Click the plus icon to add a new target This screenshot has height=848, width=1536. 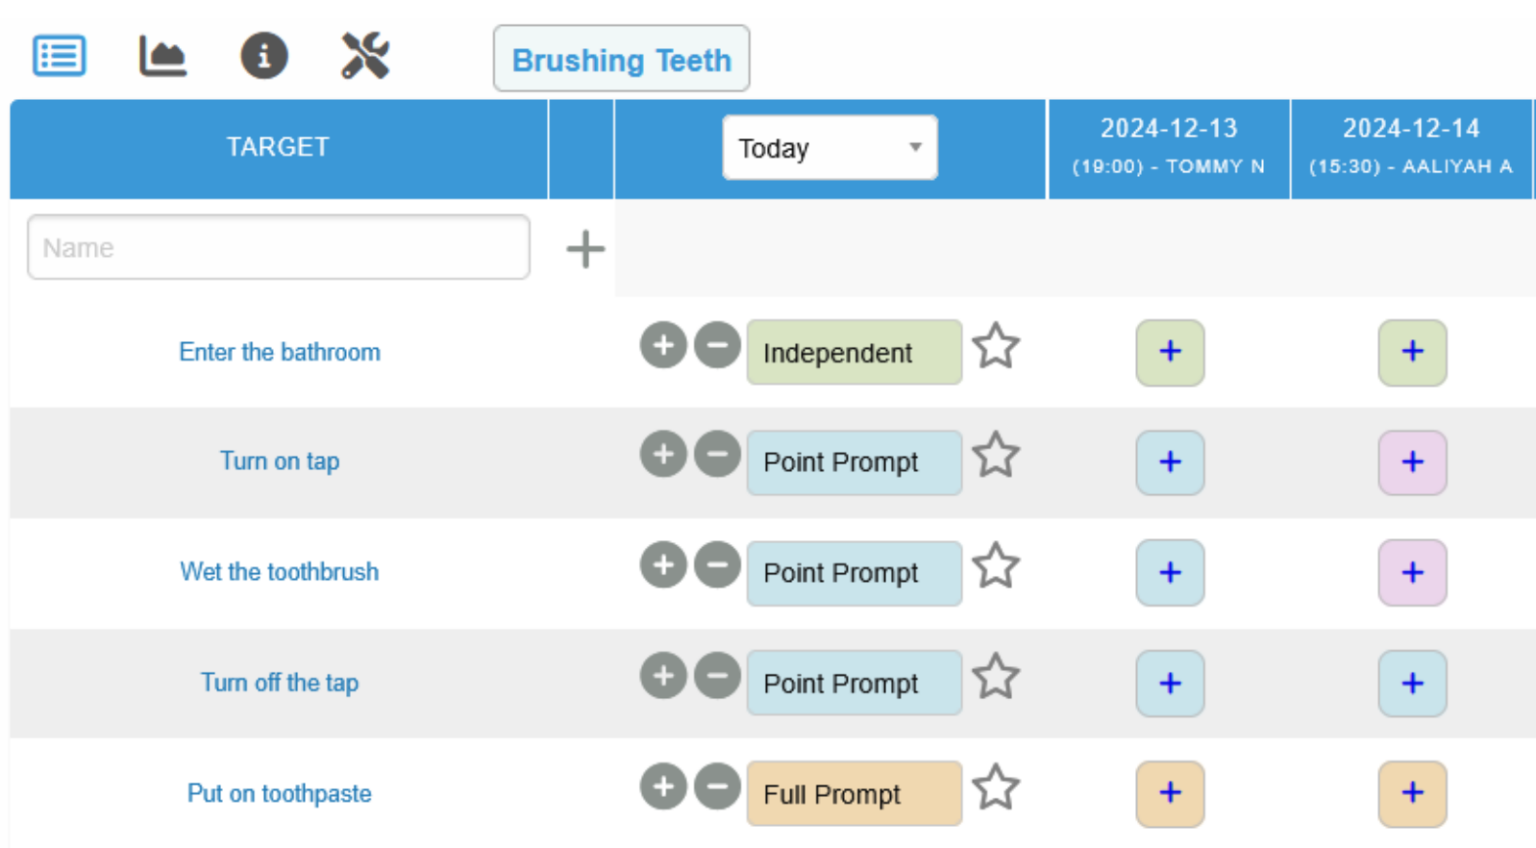pos(585,249)
